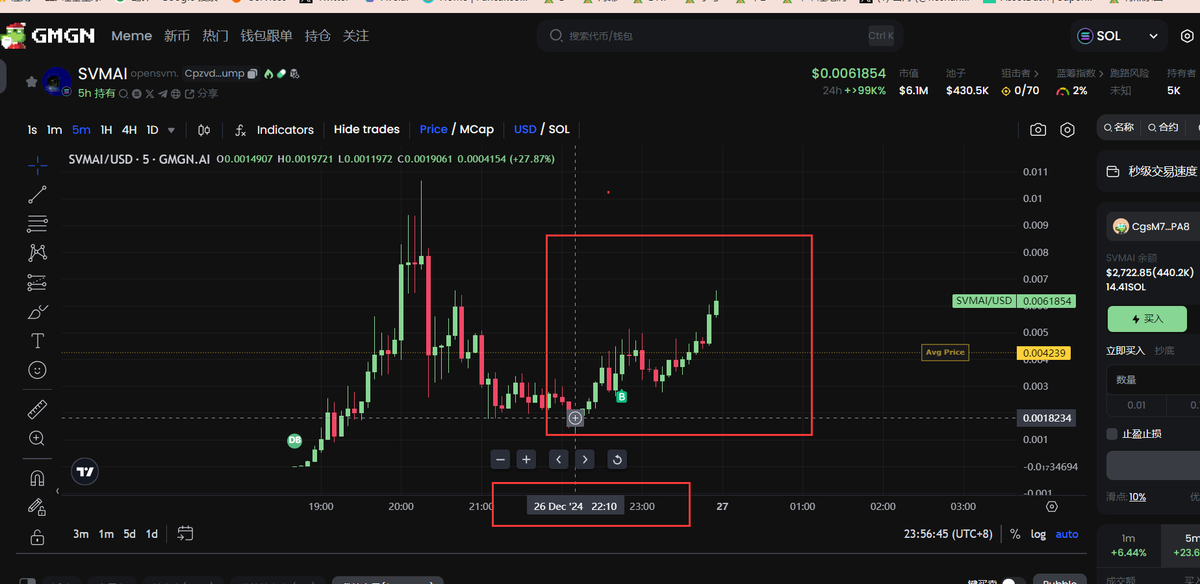Go to GMGN home logo
Viewport: 1200px width, 584px height.
click(x=48, y=36)
